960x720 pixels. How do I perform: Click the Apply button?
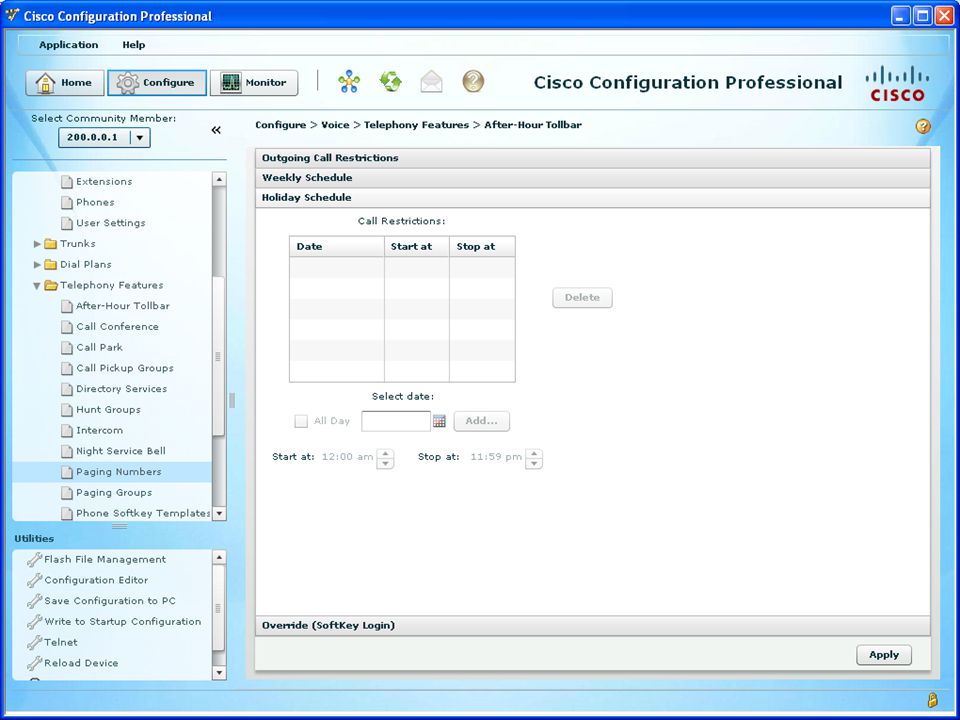[x=883, y=655]
